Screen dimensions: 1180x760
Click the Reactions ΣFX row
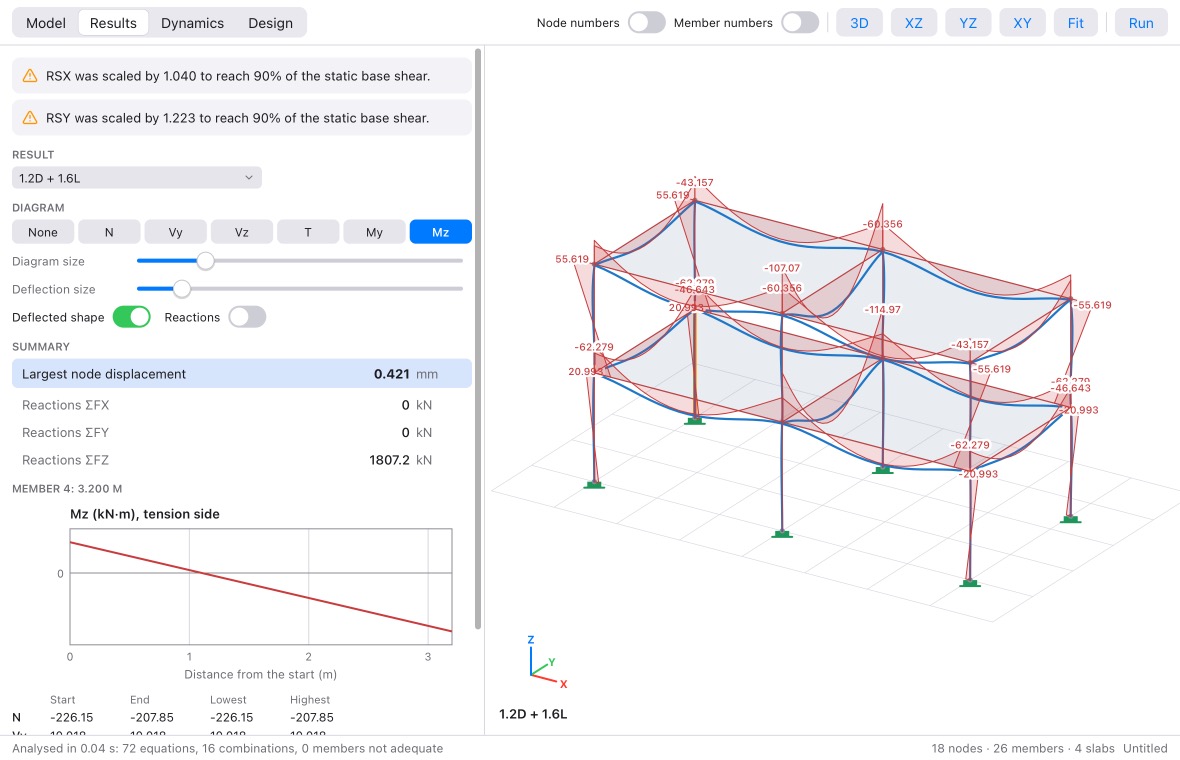[x=242, y=405]
